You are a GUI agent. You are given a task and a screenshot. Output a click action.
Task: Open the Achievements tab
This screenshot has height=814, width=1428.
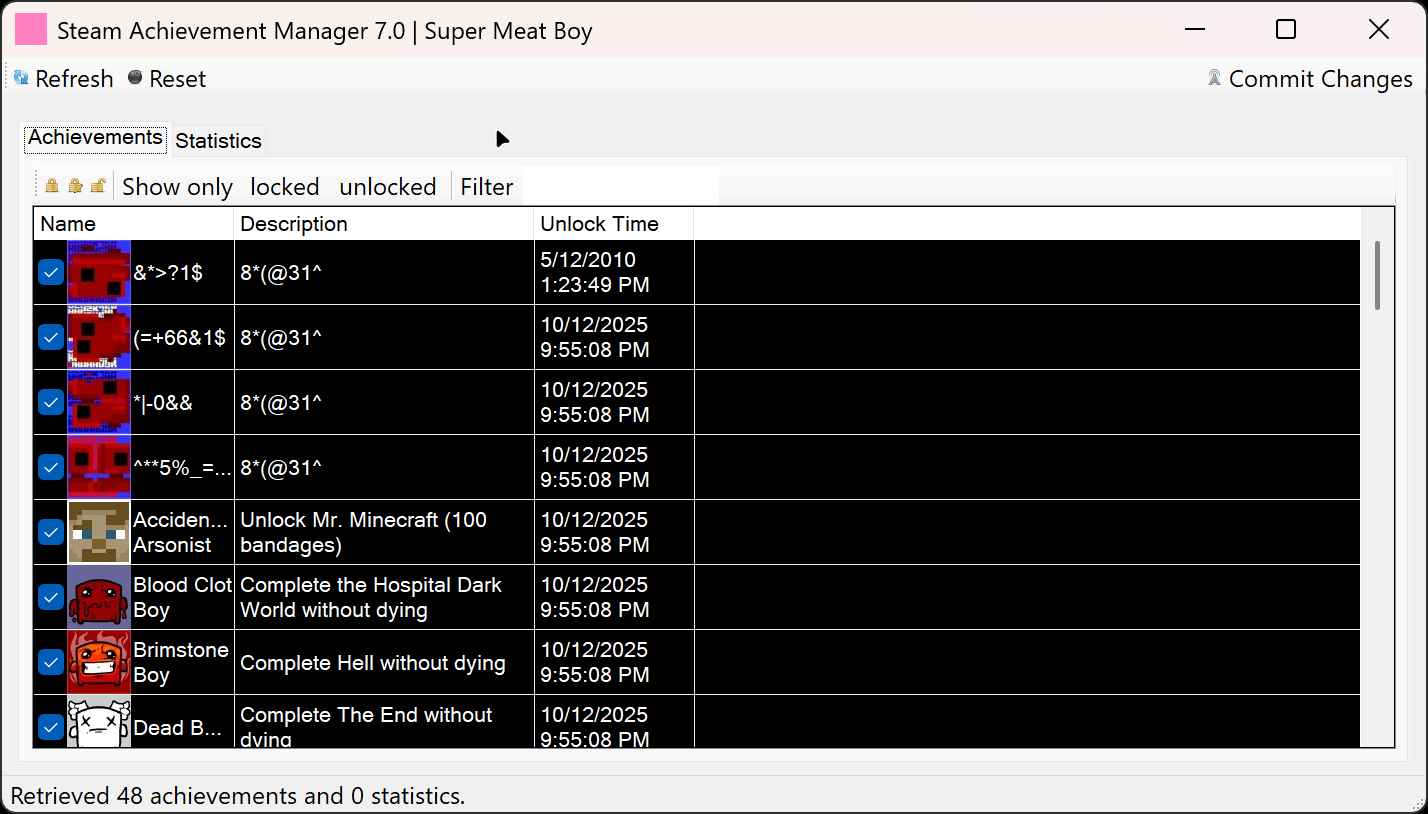95,138
